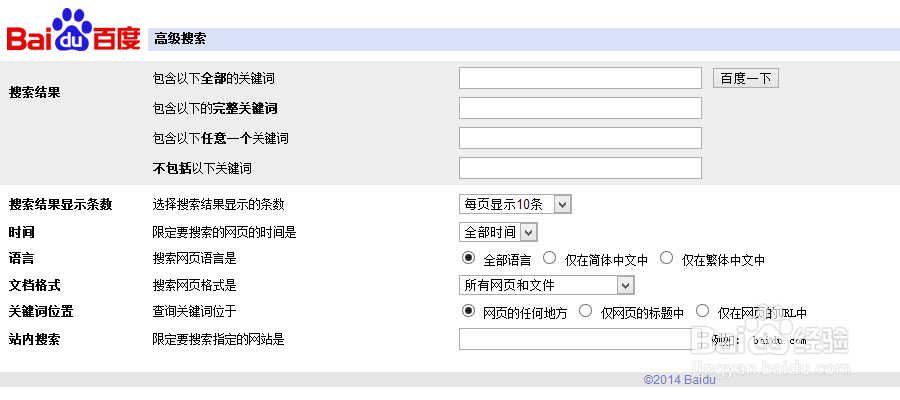The width and height of the screenshot is (900, 400).
Task: Click the 高级搜索 header title
Action: click(180, 39)
